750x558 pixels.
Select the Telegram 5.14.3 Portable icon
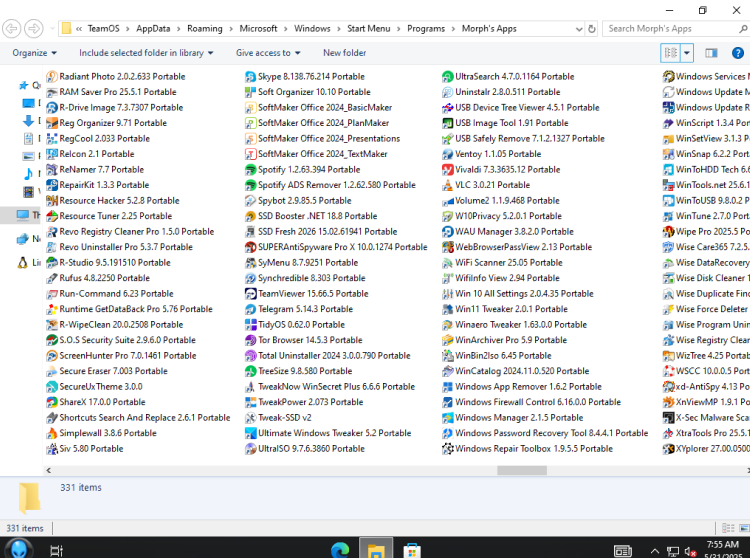(x=250, y=309)
